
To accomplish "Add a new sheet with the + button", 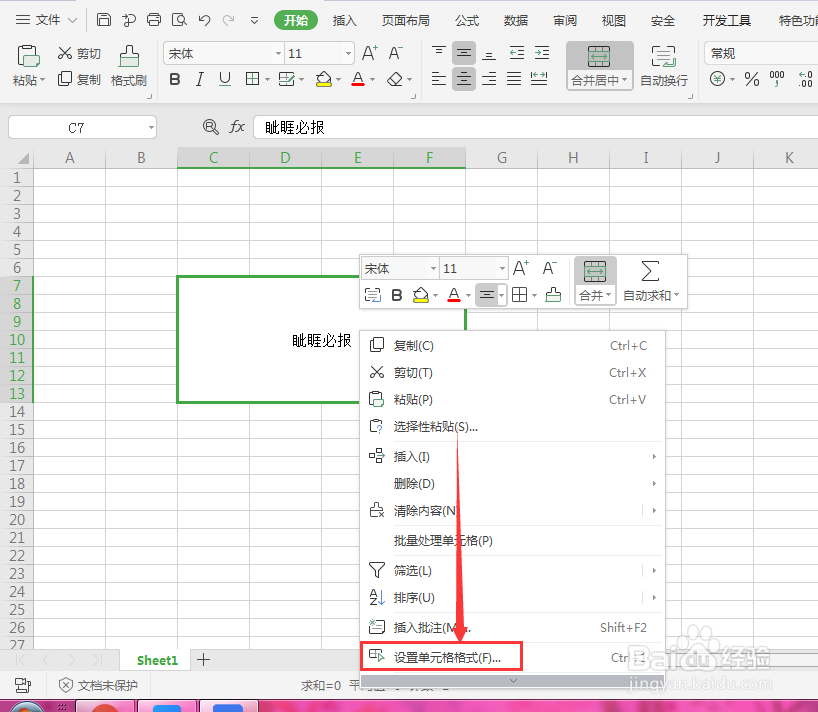I will tap(203, 660).
